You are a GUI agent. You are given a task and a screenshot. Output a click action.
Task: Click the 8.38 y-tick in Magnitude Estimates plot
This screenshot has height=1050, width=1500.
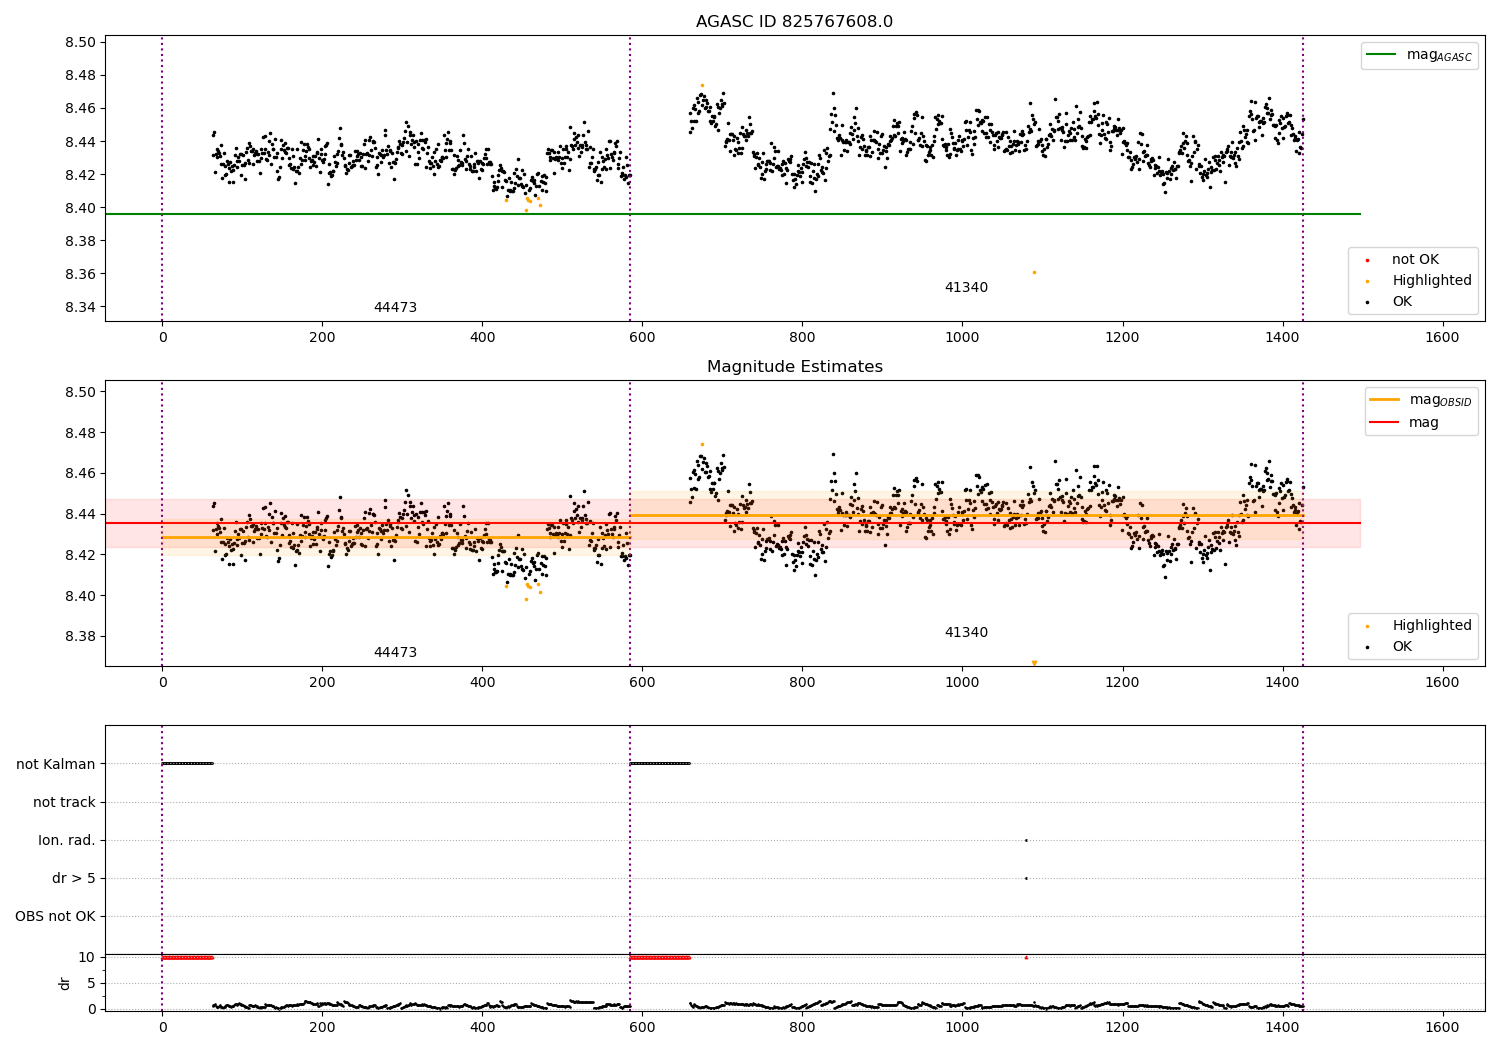[x=80, y=636]
